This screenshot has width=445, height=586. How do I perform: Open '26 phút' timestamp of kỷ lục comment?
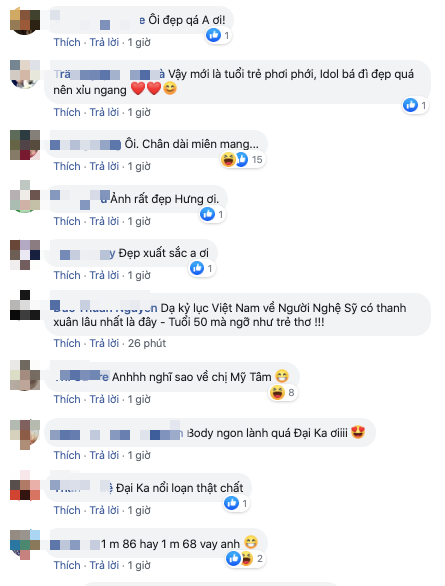tap(147, 343)
